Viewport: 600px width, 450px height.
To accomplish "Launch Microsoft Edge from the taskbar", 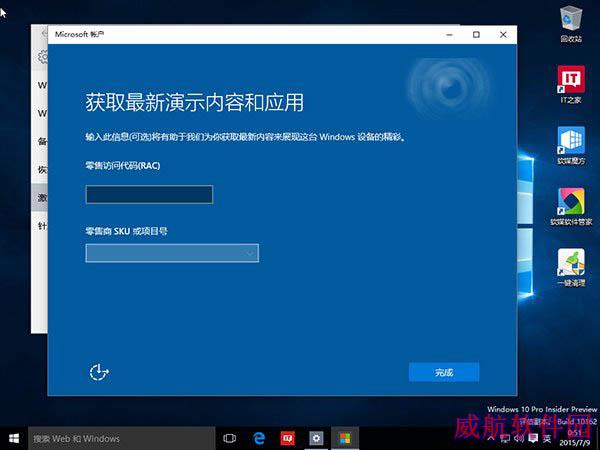I will click(x=259, y=439).
